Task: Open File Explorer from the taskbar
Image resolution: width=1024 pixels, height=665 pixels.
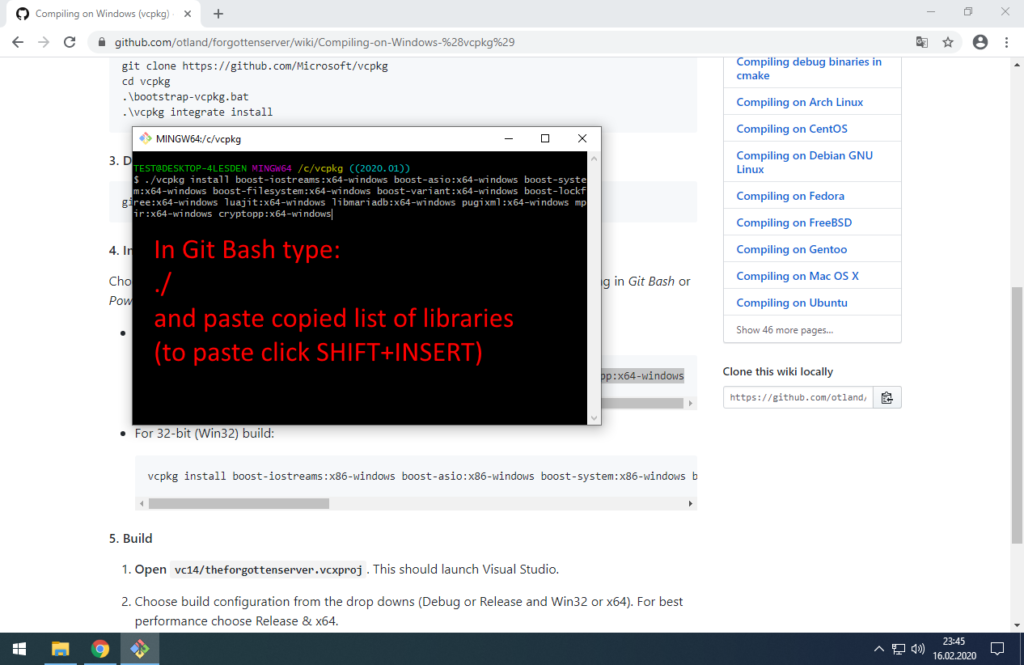Action: pos(60,649)
